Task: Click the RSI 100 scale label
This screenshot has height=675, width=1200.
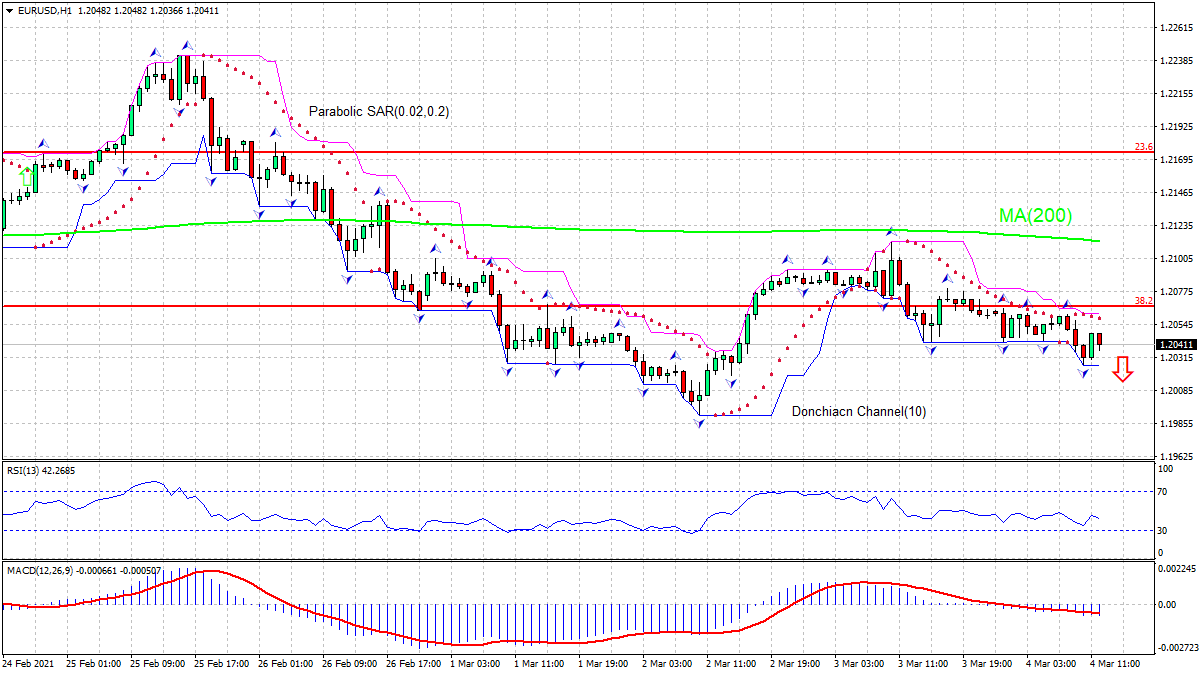Action: (x=1166, y=468)
